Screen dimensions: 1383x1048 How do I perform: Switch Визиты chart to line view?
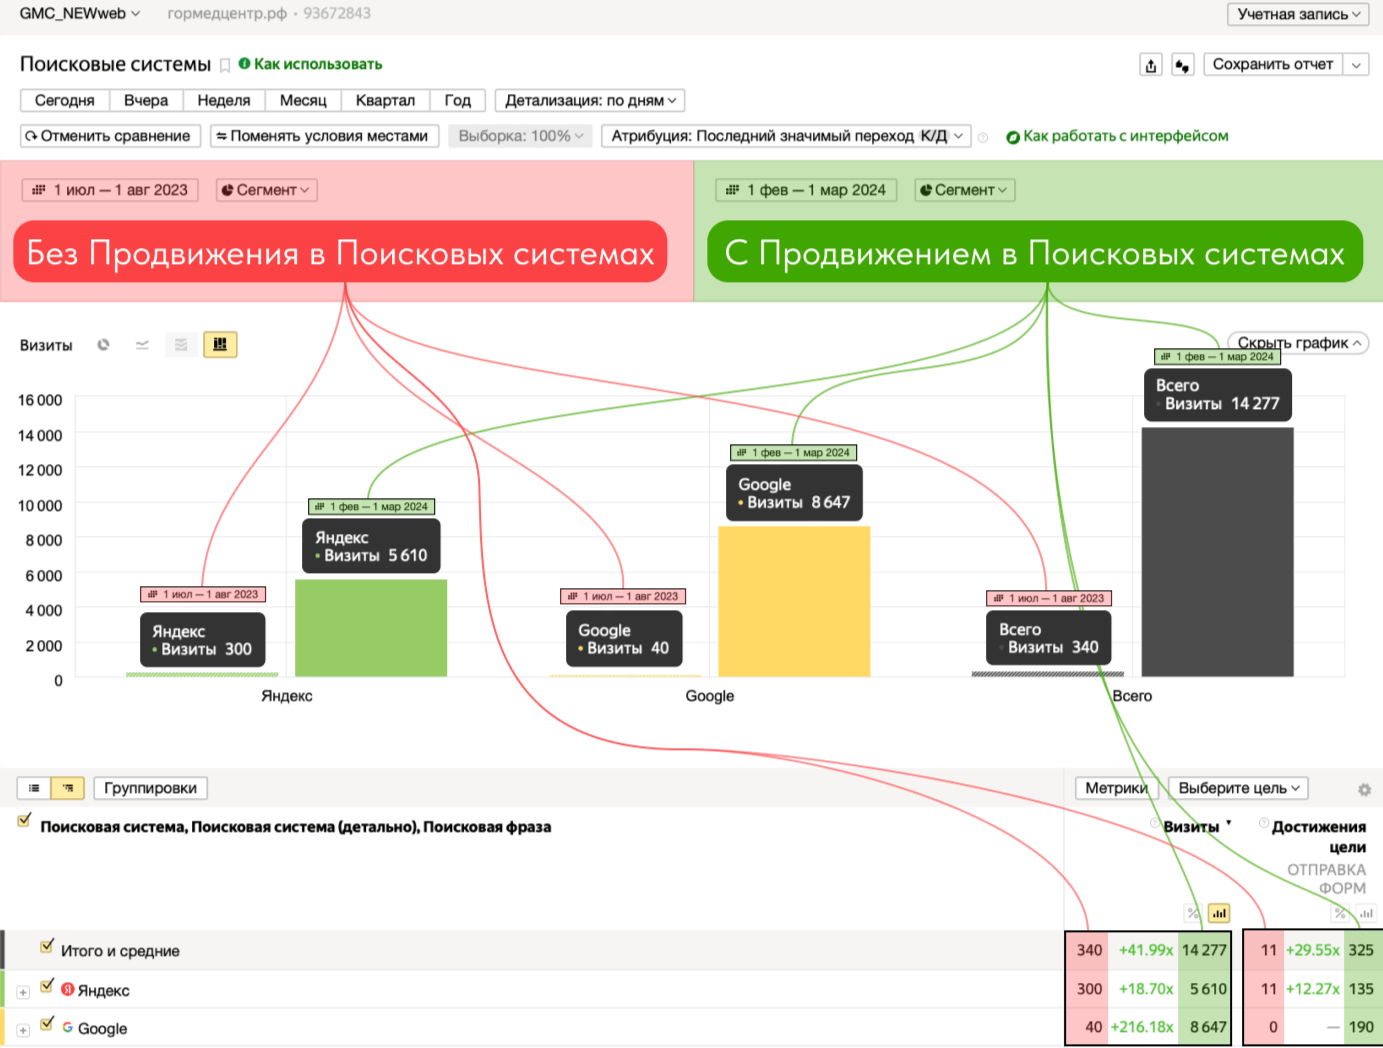142,345
